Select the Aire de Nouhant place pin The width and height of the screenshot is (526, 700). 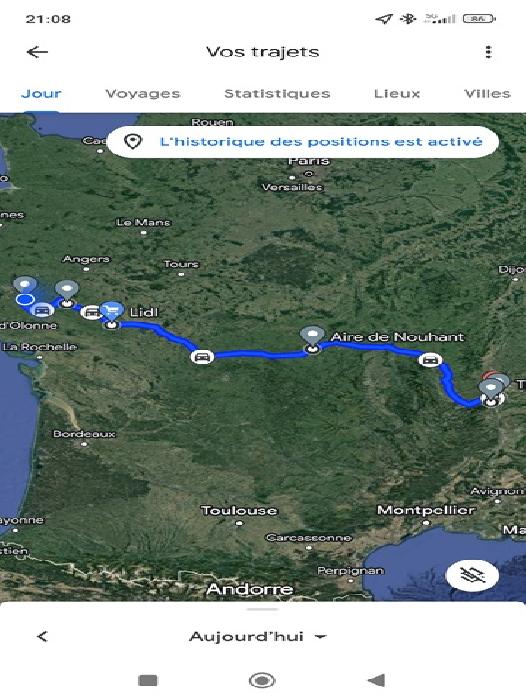point(312,335)
